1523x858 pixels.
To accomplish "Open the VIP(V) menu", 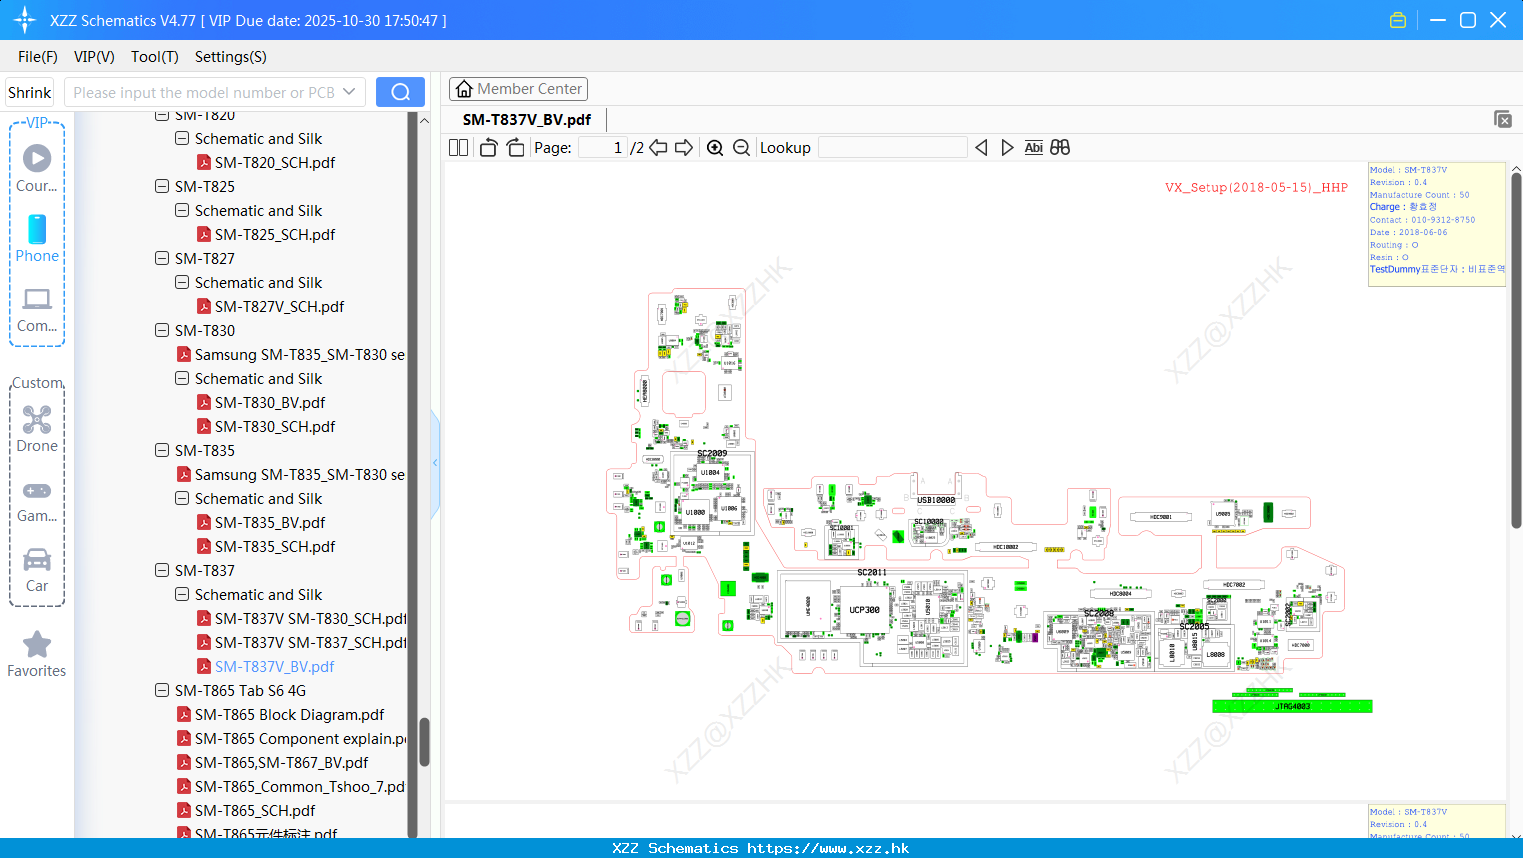I will coord(94,57).
